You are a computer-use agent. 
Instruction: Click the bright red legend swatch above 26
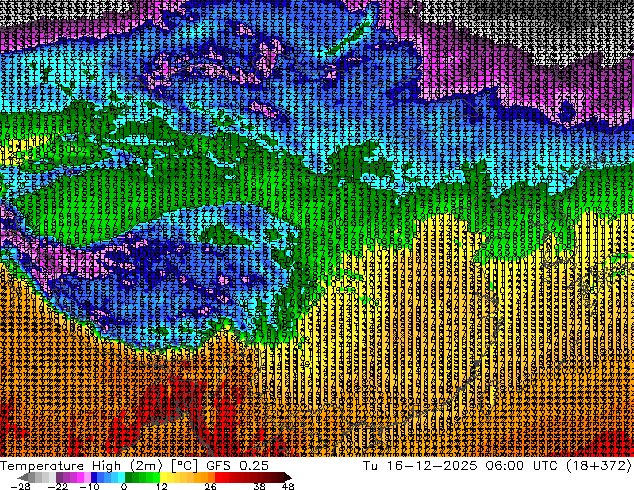point(218,477)
